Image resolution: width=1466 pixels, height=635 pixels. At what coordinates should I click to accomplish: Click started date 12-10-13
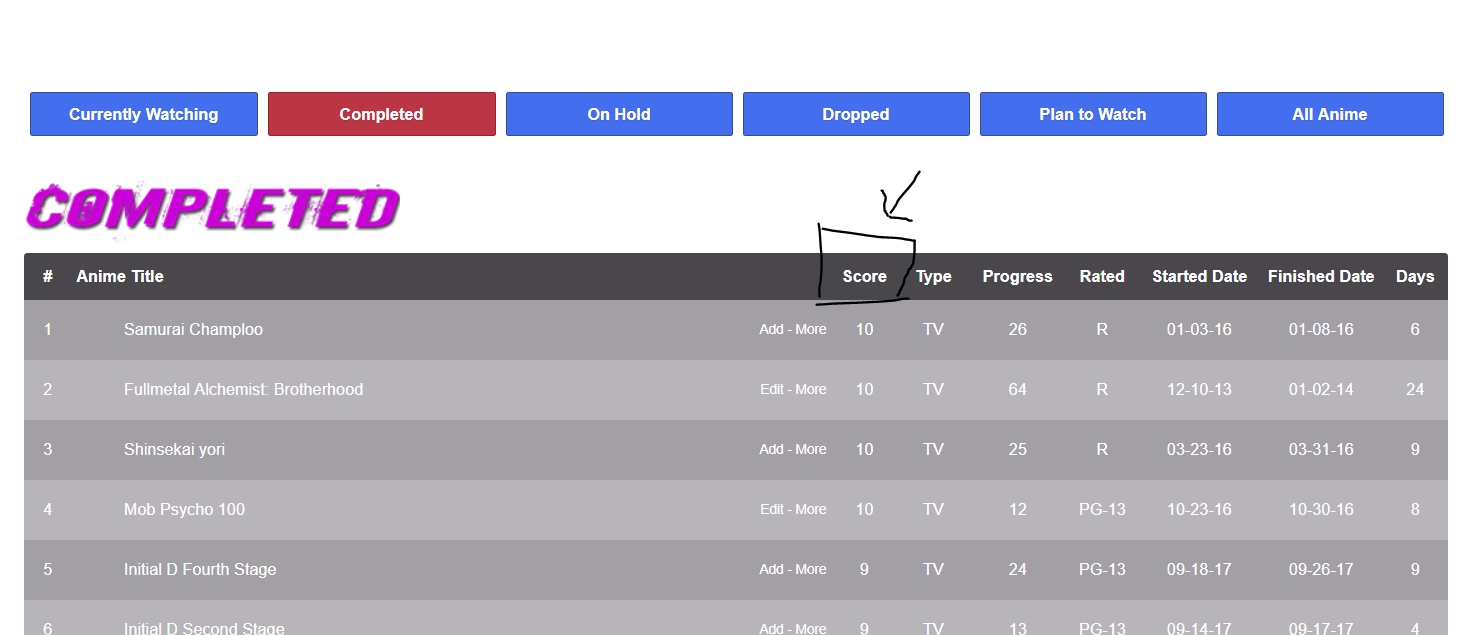tap(1199, 389)
